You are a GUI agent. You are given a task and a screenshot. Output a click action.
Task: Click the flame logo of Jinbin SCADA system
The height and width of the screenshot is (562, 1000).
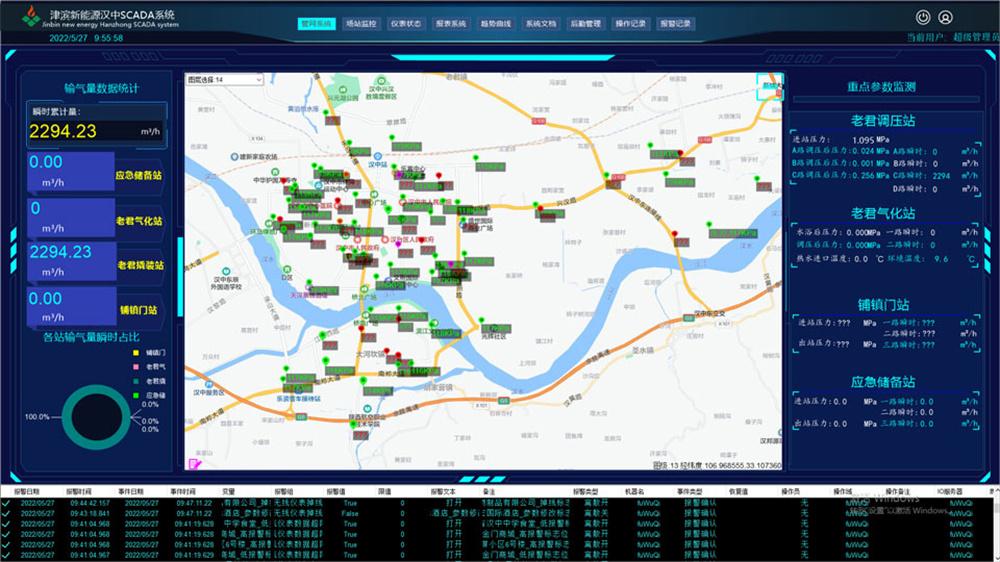click(31, 17)
